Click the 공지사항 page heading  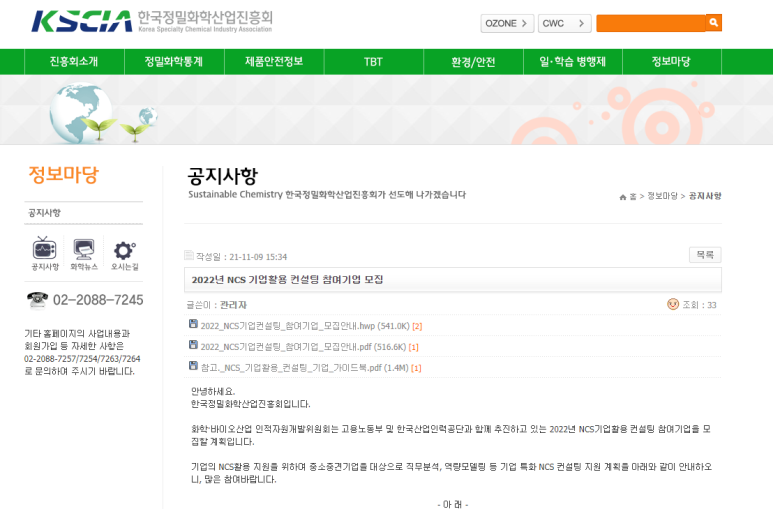(223, 176)
